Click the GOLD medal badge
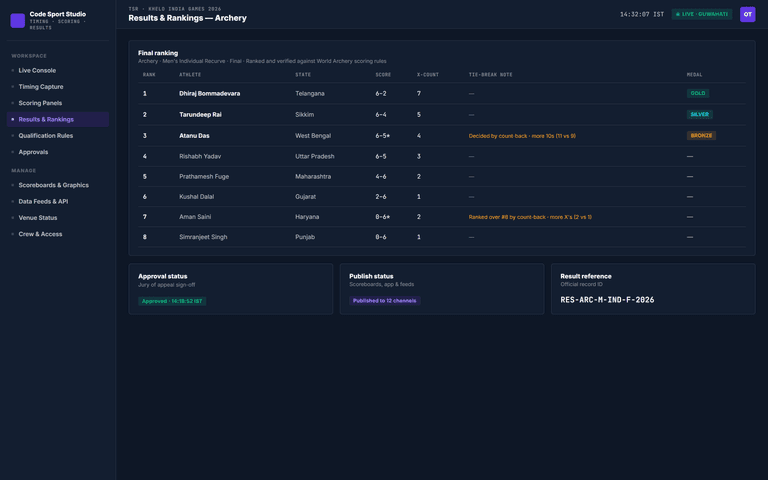The width and height of the screenshot is (768, 480). (697, 93)
